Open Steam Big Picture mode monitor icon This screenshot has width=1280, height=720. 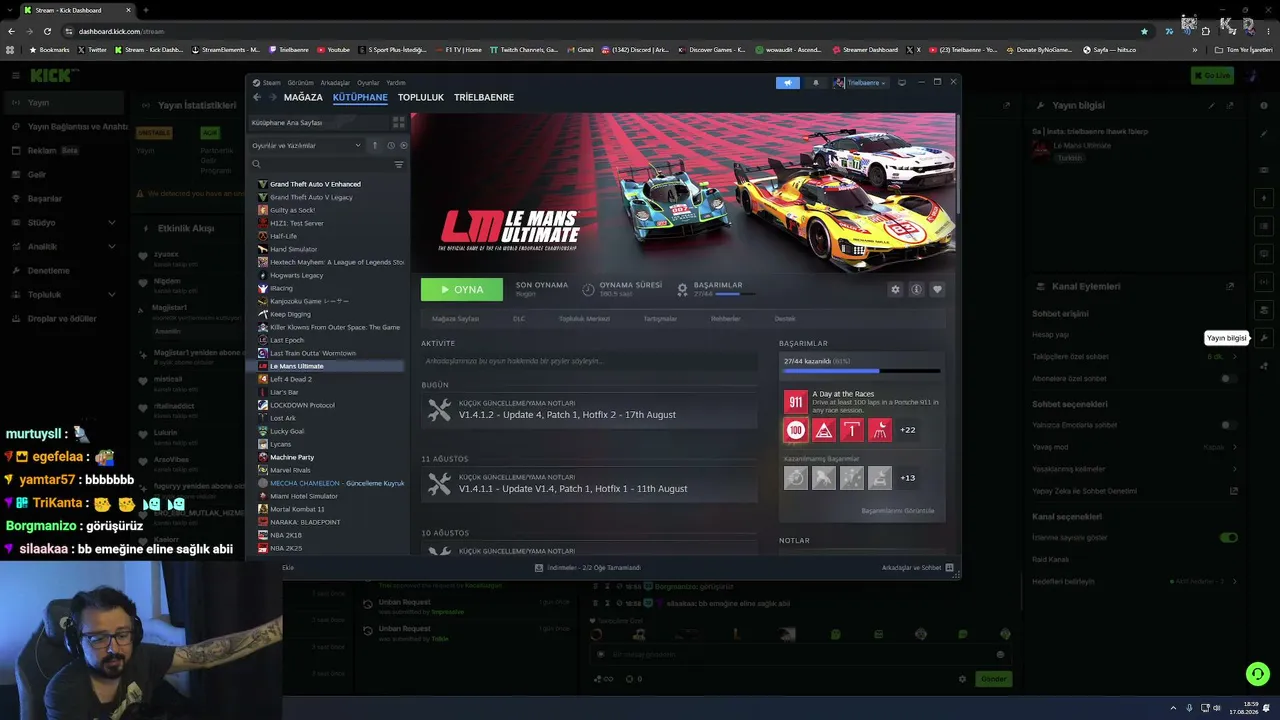(x=902, y=82)
